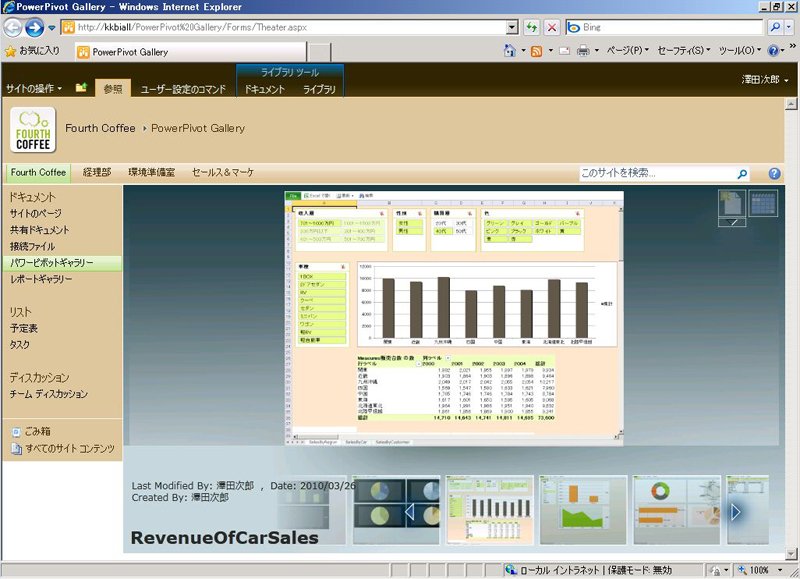This screenshot has height=579, width=800.
Task: Click the red X Stop icon
Action: tap(552, 27)
